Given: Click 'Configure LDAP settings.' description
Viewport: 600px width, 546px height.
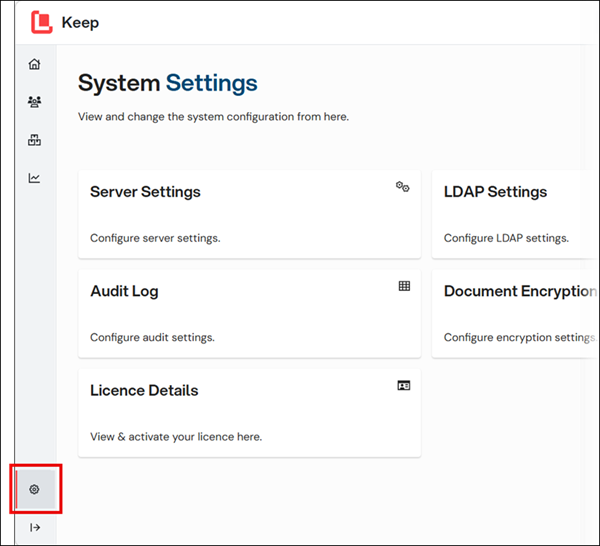Looking at the screenshot, I should coord(506,238).
